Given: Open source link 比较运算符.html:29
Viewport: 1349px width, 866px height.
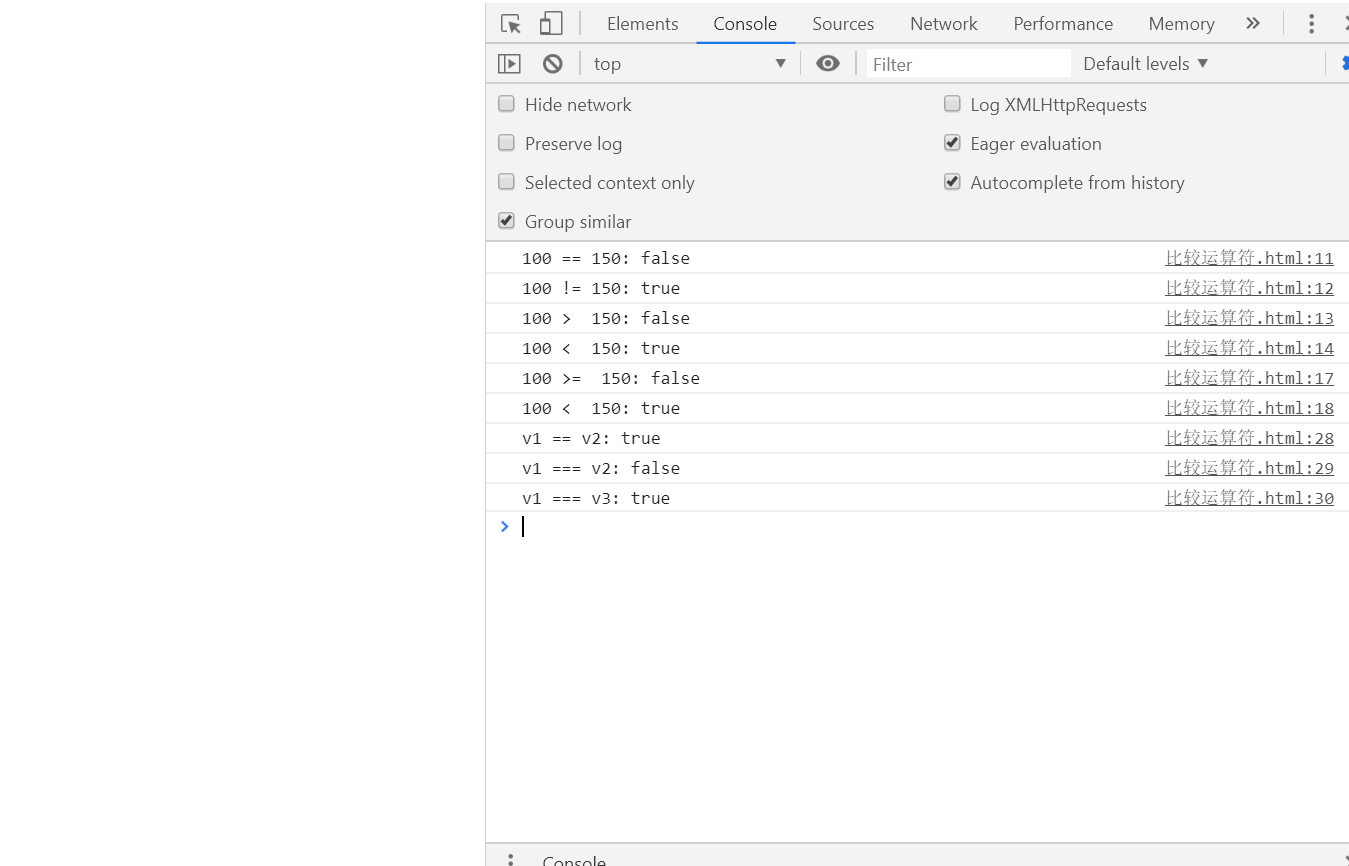Looking at the screenshot, I should point(1249,468).
